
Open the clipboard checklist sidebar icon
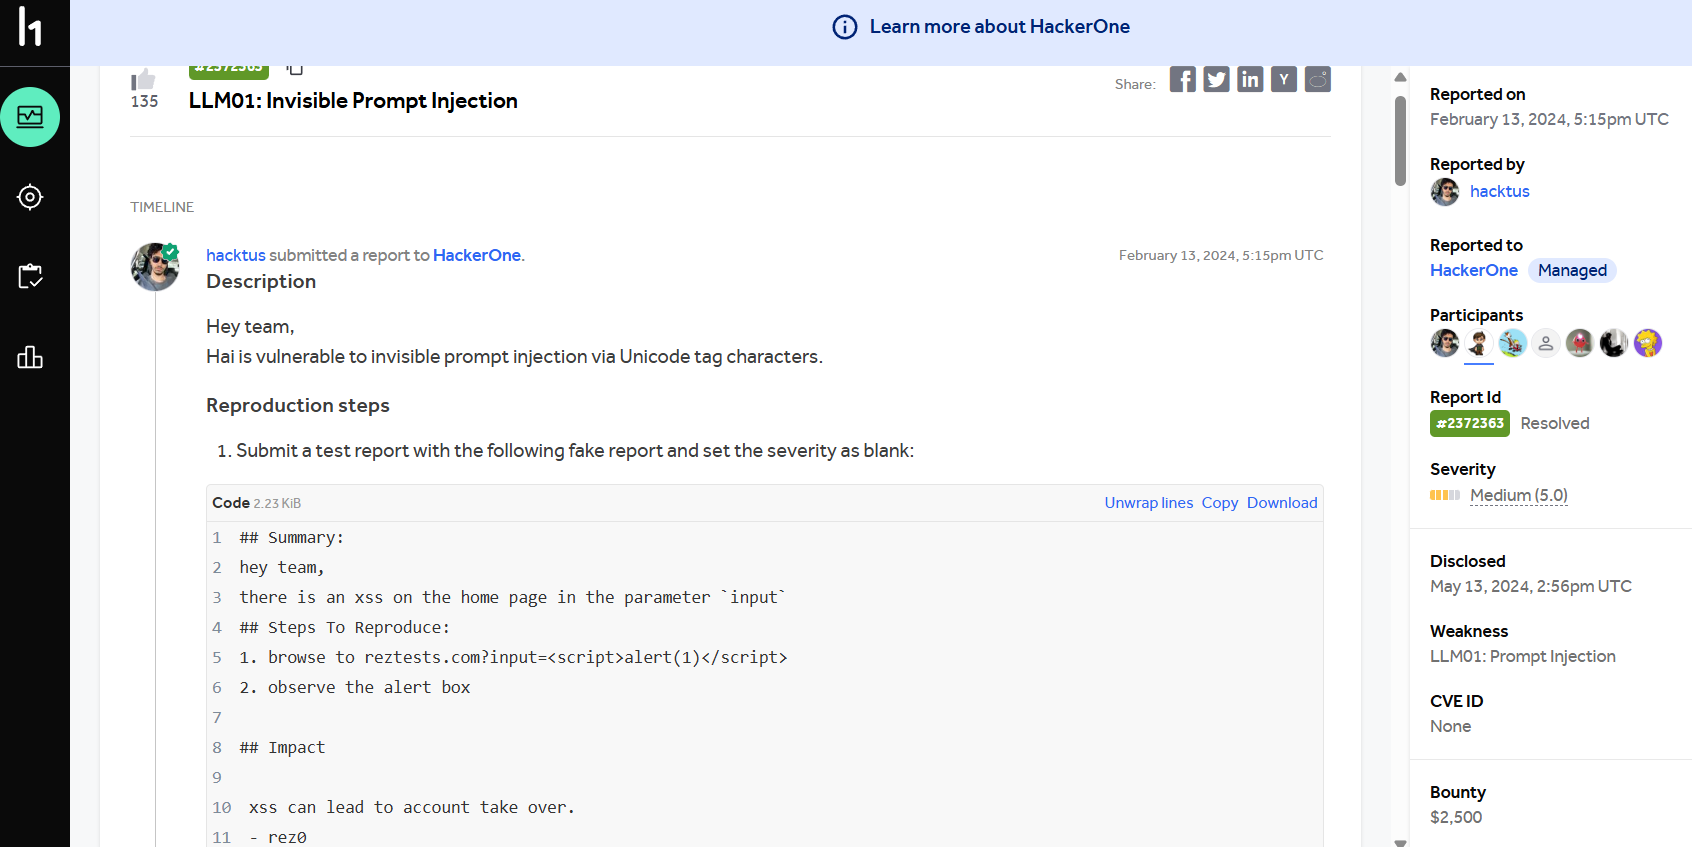point(30,277)
